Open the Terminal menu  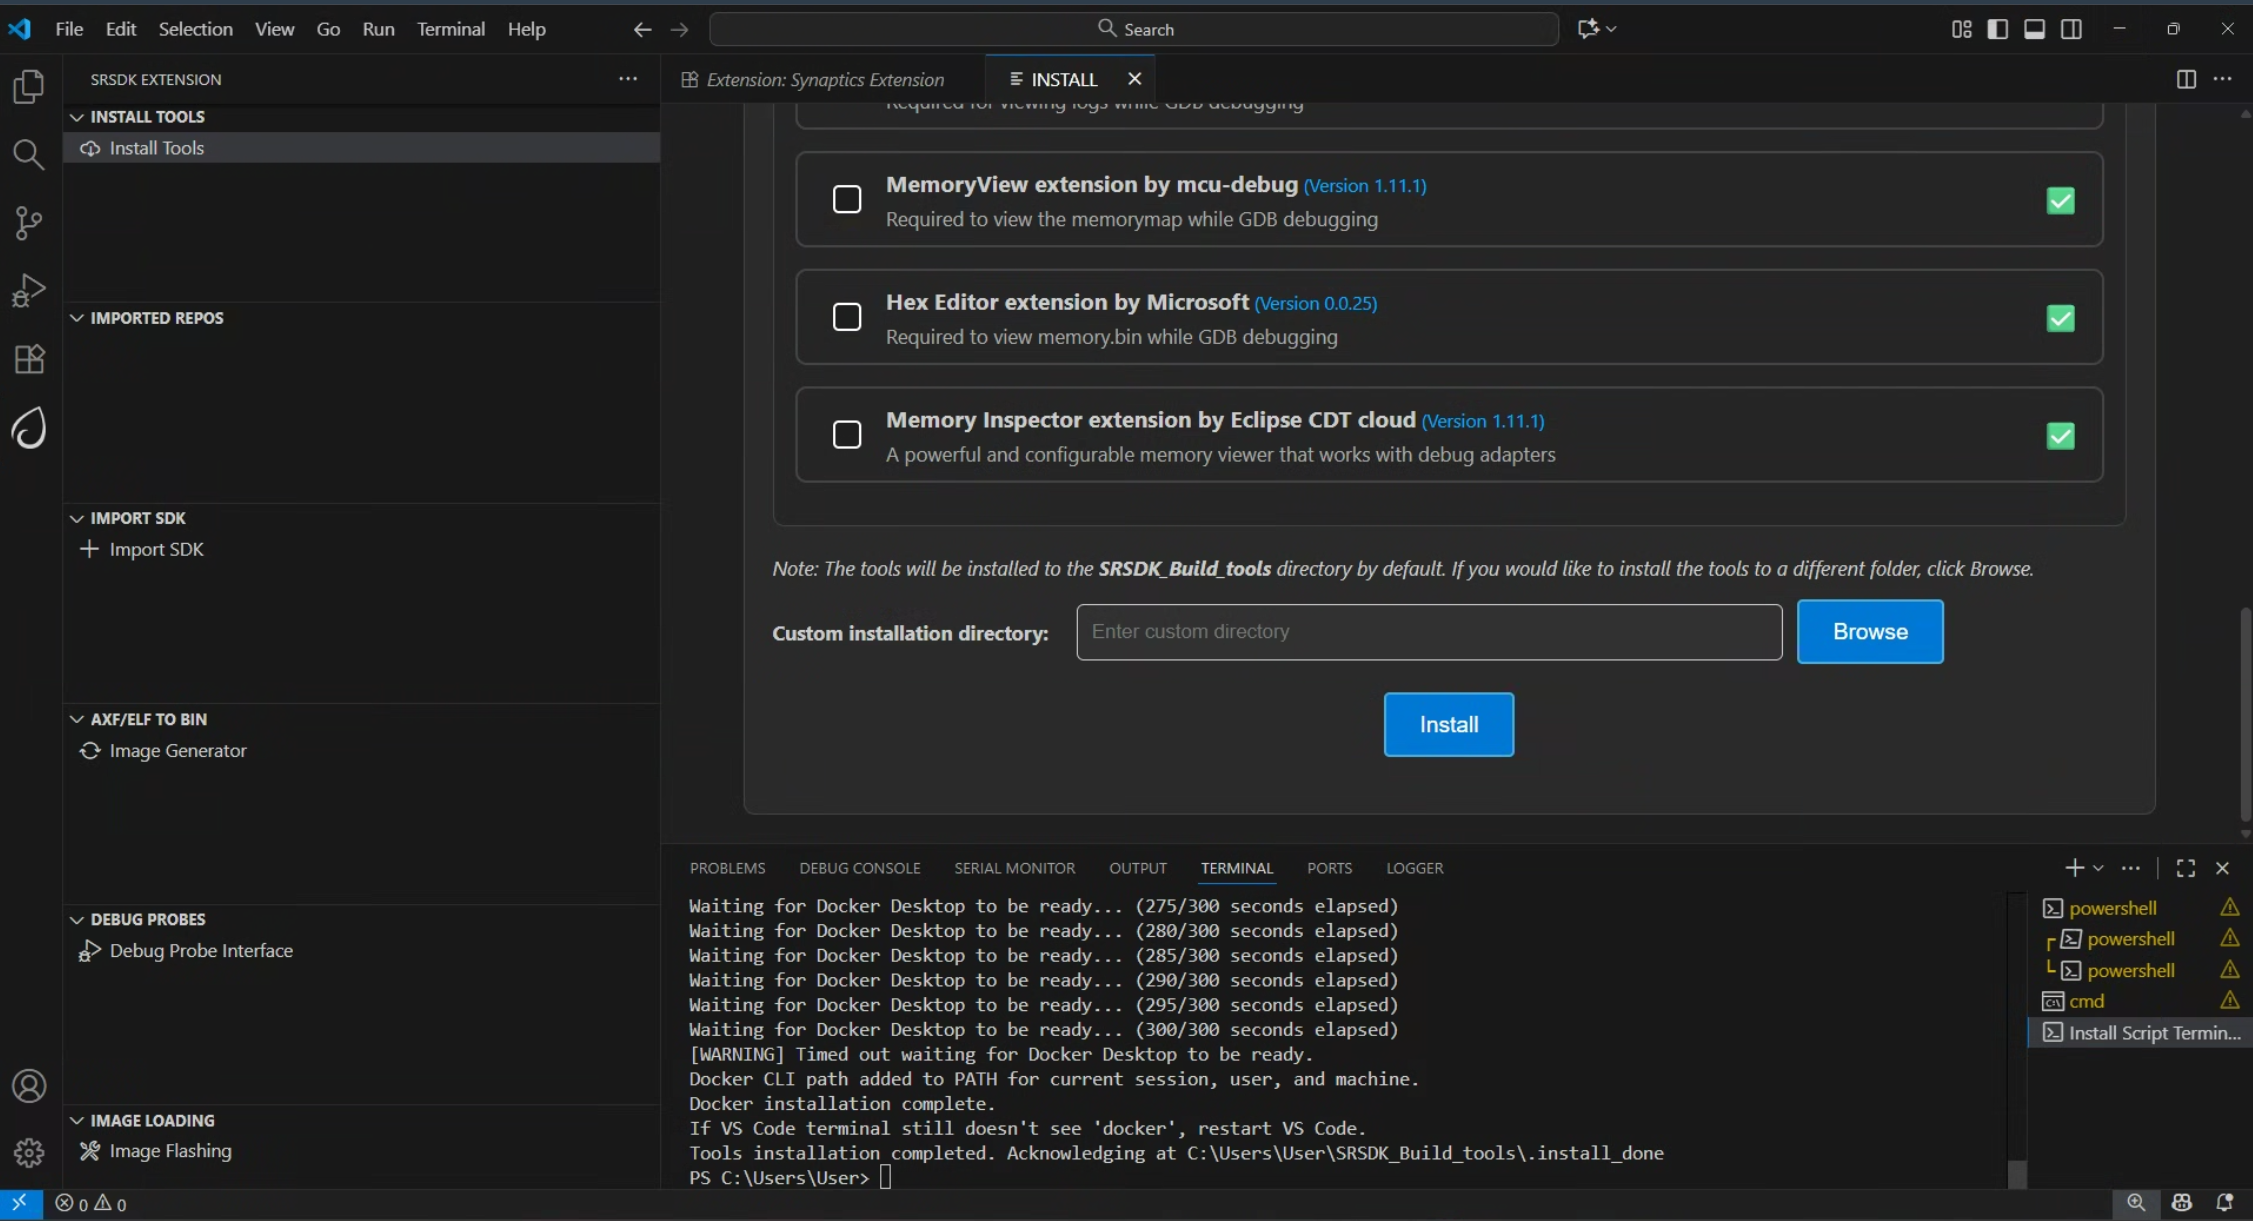tap(450, 29)
